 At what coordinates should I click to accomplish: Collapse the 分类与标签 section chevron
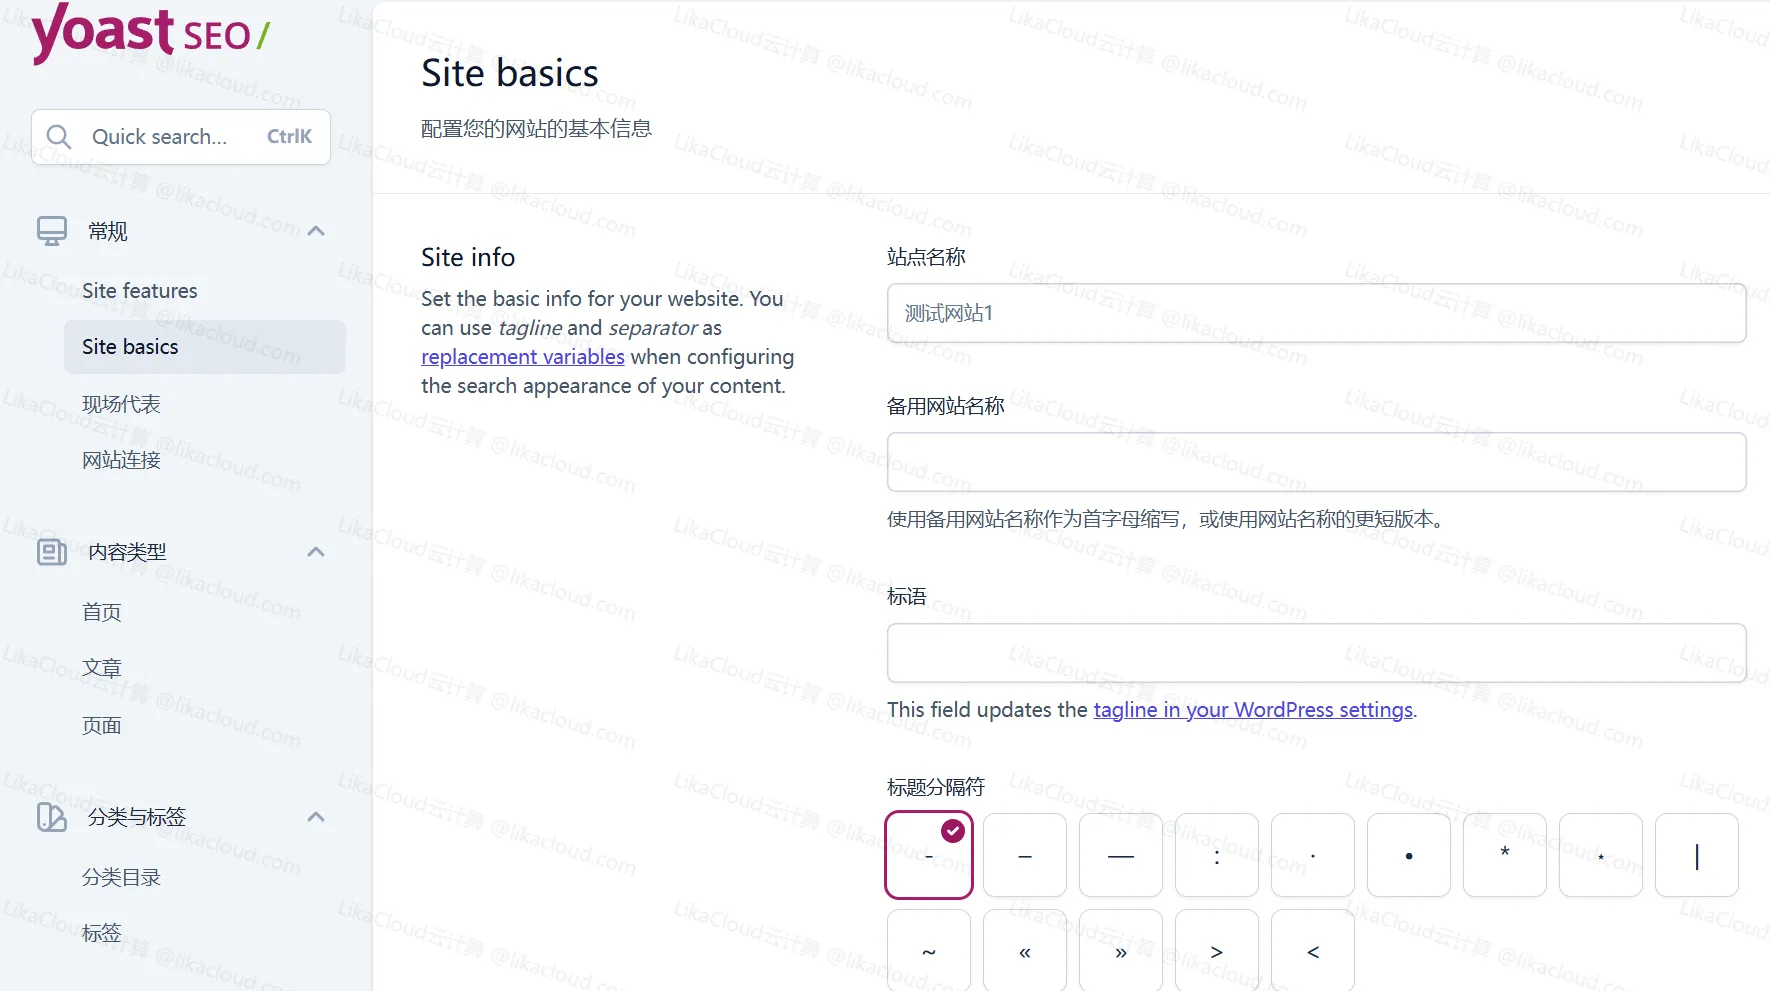(316, 817)
